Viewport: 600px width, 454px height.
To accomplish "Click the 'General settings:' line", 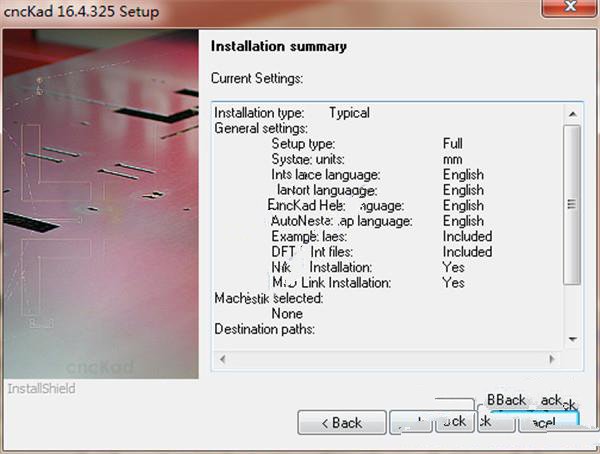I will [261, 128].
